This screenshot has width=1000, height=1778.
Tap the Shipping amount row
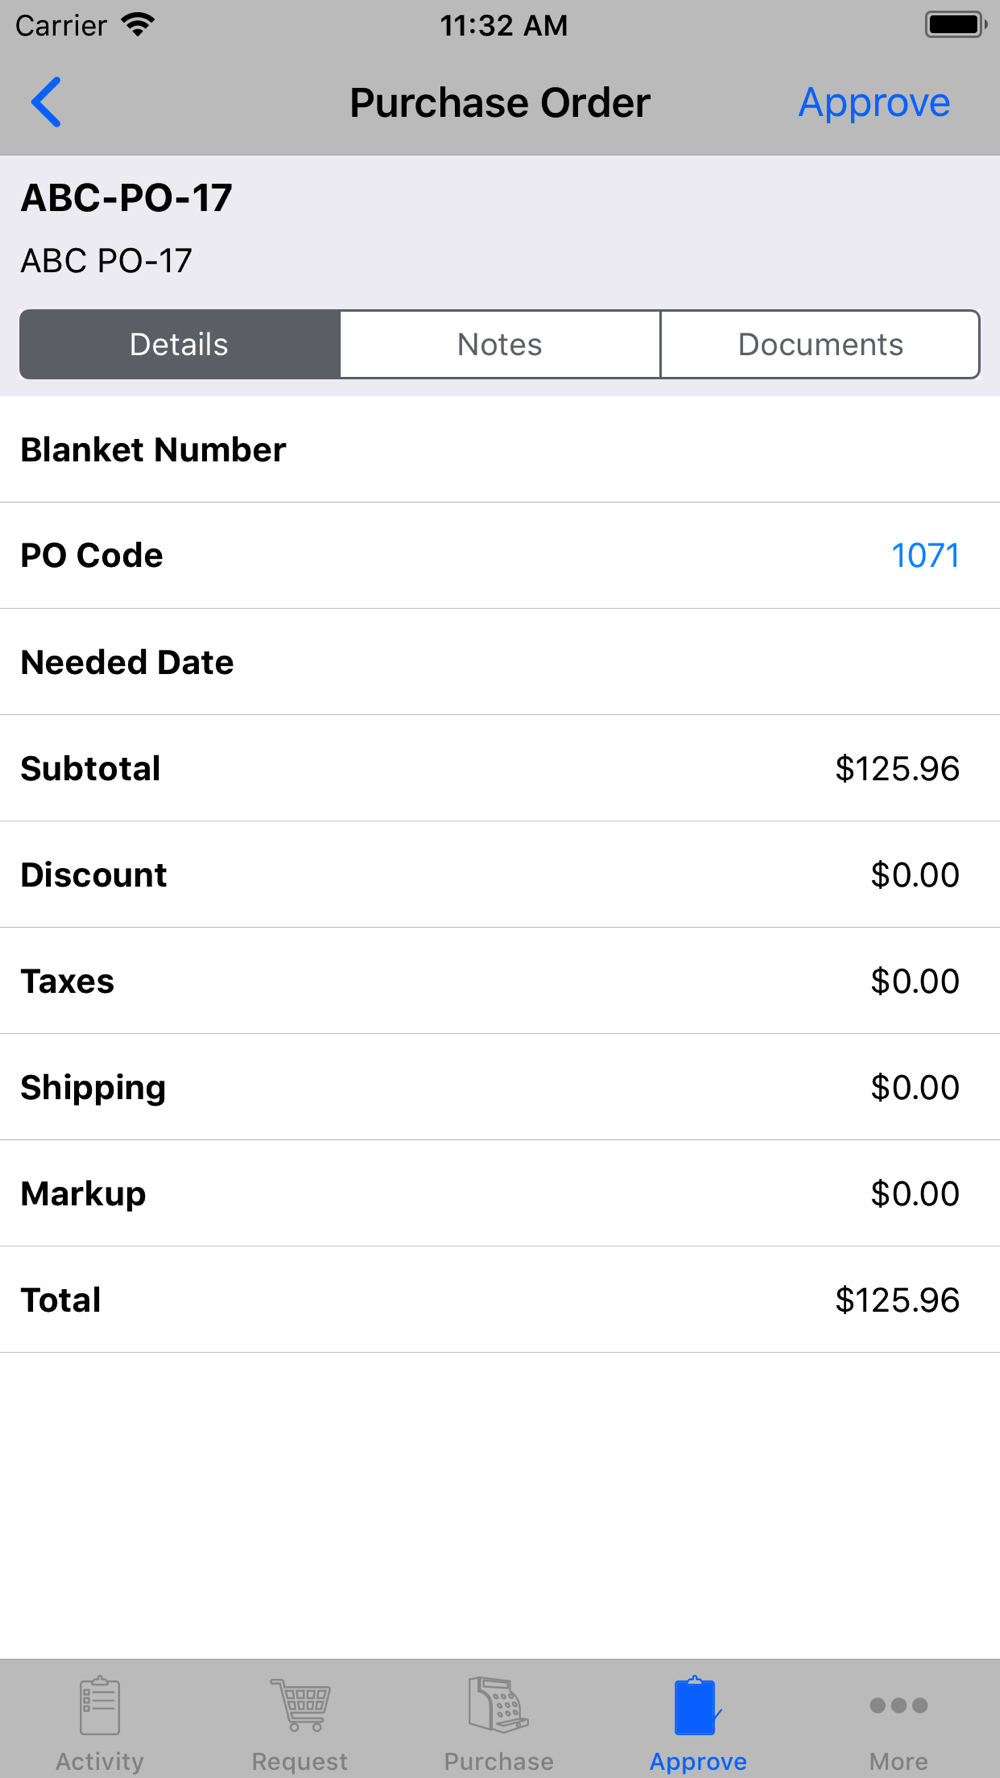[x=500, y=1088]
